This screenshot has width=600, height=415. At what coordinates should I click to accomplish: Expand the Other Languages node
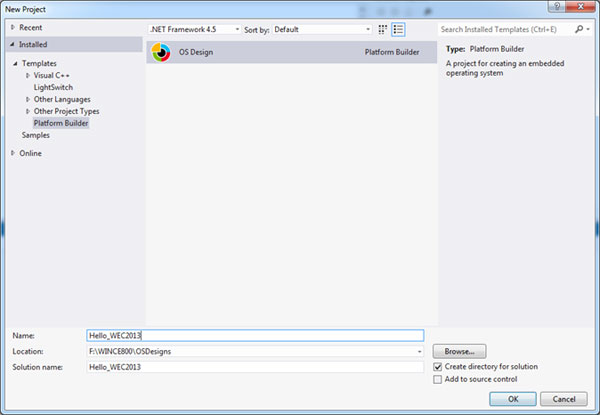coord(28,99)
